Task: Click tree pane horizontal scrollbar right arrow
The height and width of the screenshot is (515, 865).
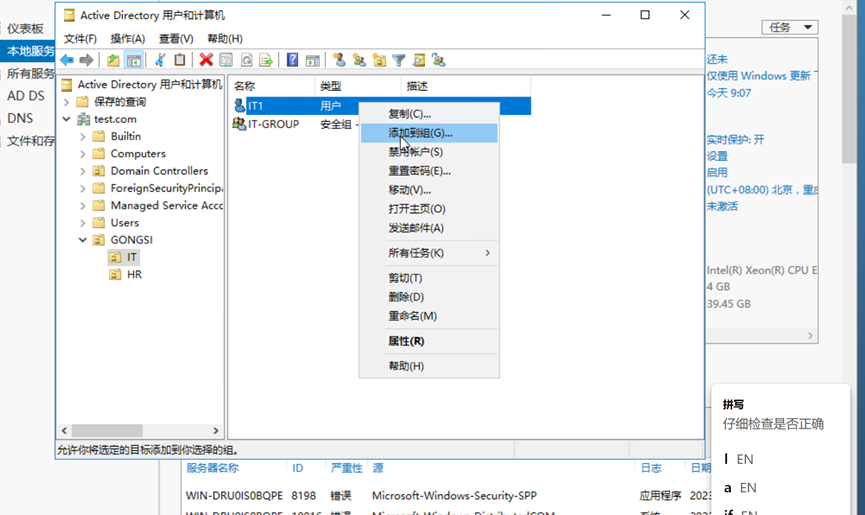Action: (216, 431)
